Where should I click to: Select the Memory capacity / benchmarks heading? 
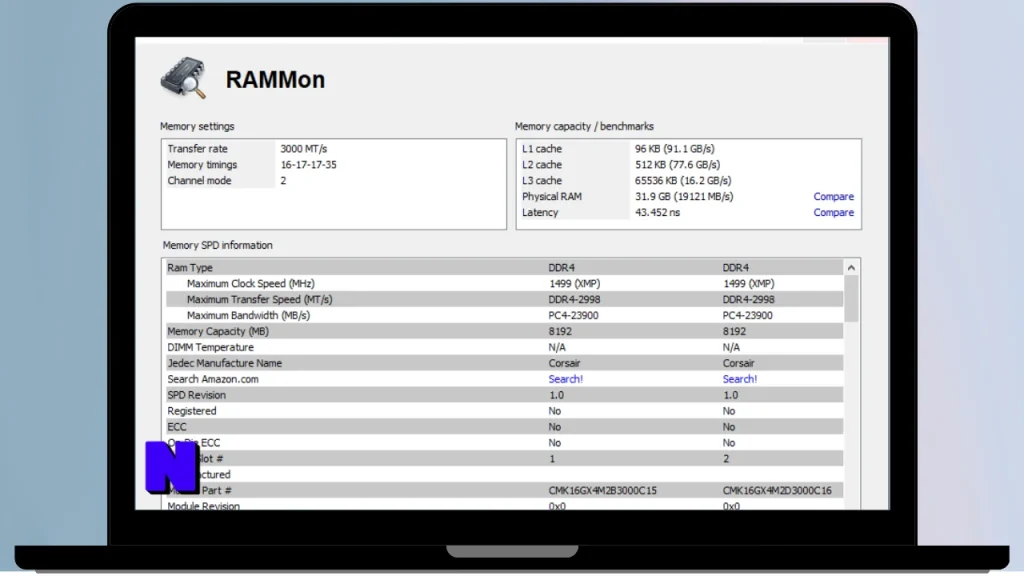point(584,127)
